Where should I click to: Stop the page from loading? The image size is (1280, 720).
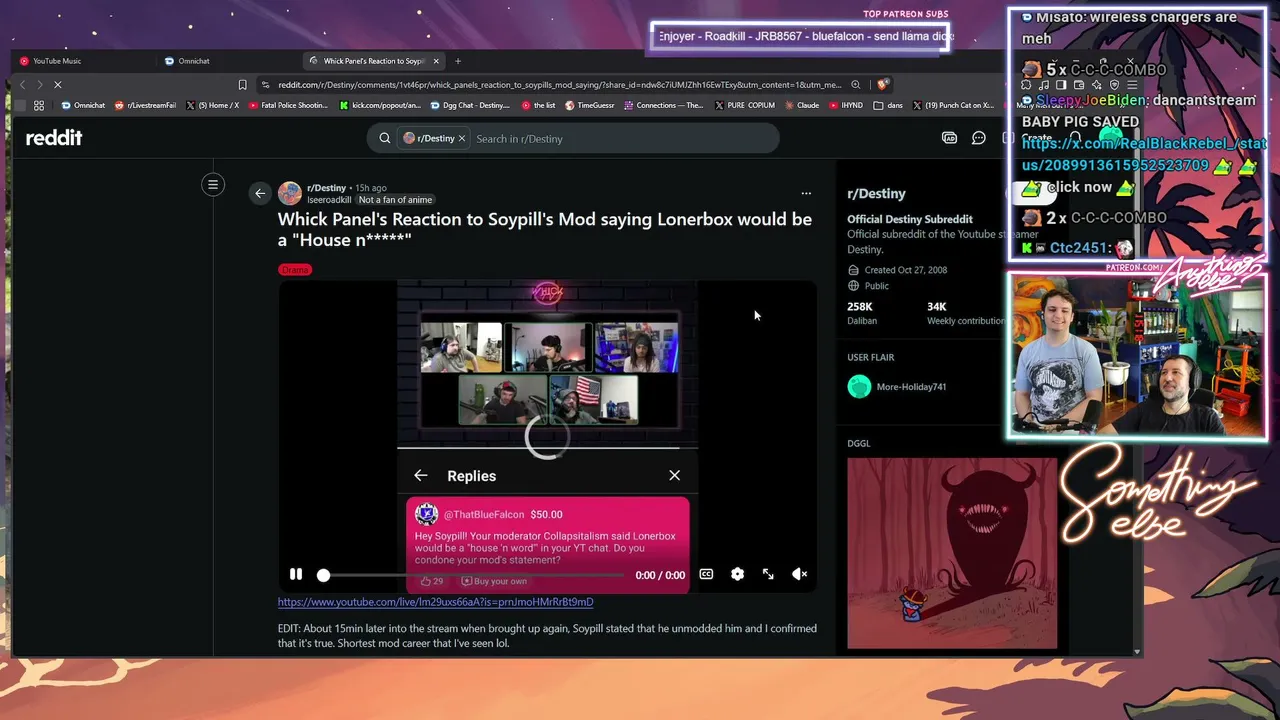(58, 85)
